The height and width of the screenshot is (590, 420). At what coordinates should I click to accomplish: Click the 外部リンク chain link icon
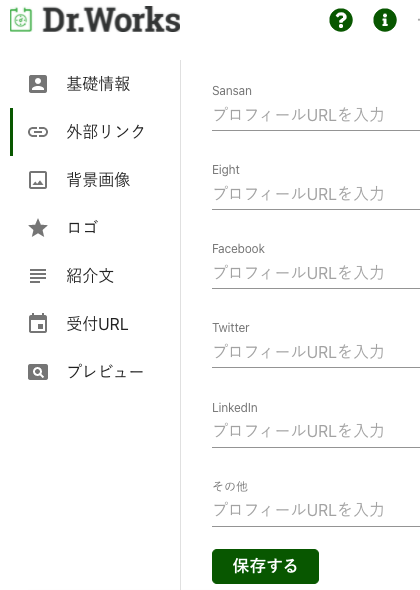pyautogui.click(x=38, y=132)
